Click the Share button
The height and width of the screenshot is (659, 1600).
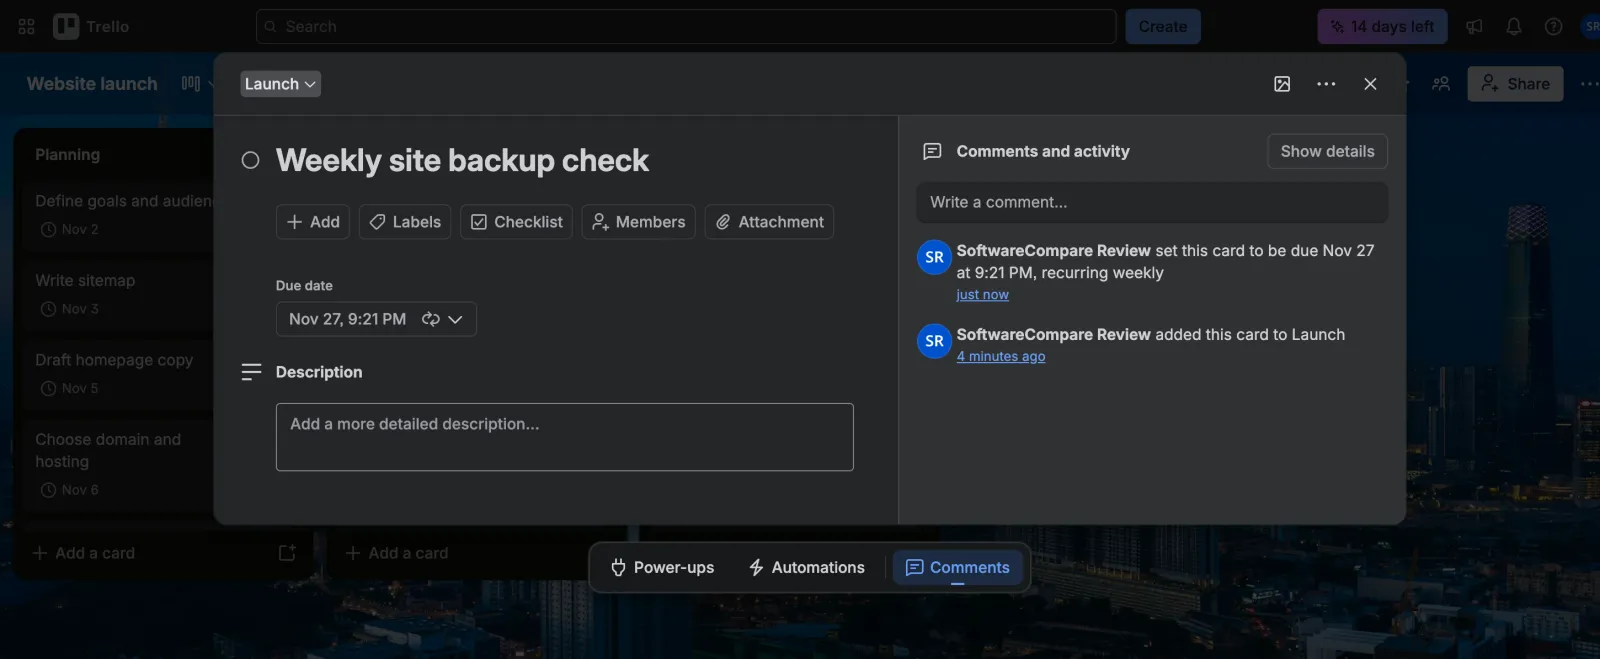coord(1515,84)
